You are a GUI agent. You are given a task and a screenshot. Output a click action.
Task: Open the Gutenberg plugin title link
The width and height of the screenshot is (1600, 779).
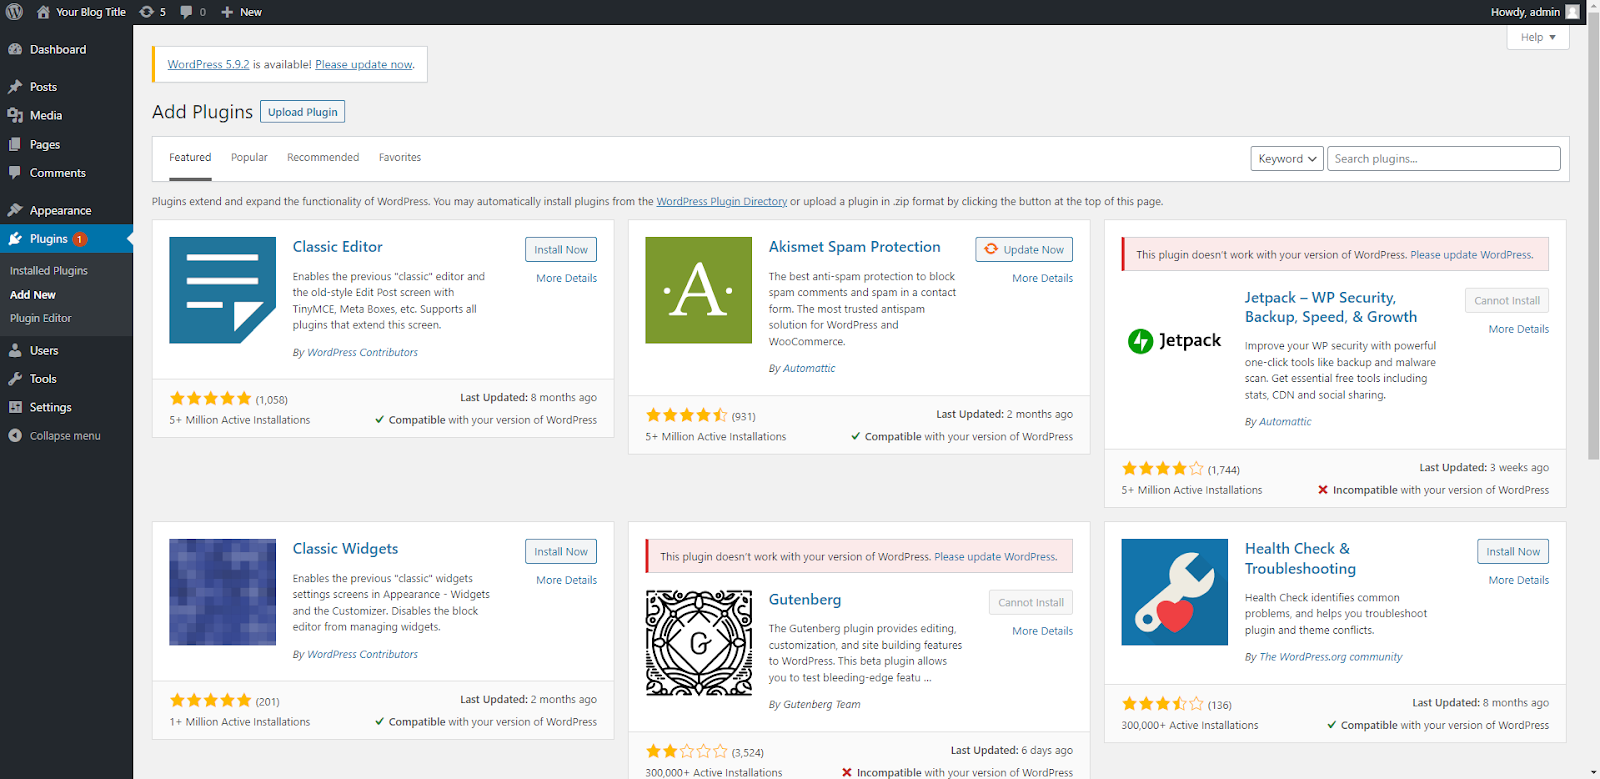click(x=805, y=600)
